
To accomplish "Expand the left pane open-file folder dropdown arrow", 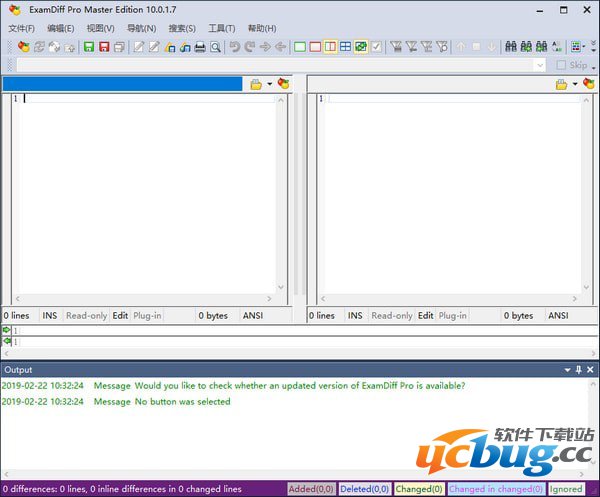I will [x=269, y=84].
